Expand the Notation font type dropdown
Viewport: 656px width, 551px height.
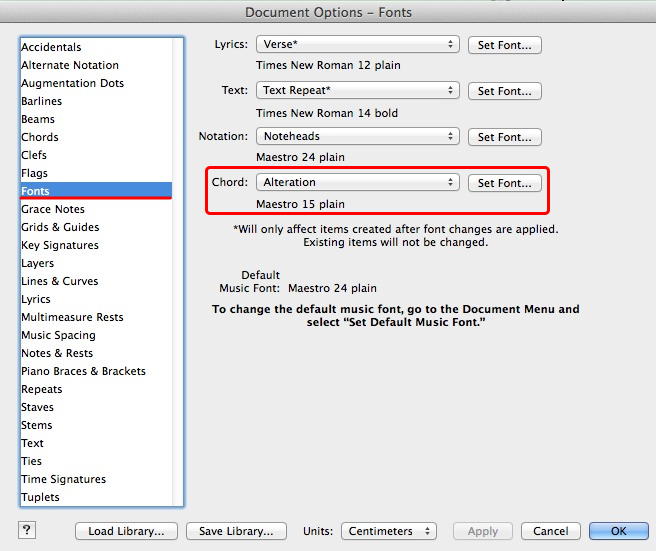tap(357, 137)
